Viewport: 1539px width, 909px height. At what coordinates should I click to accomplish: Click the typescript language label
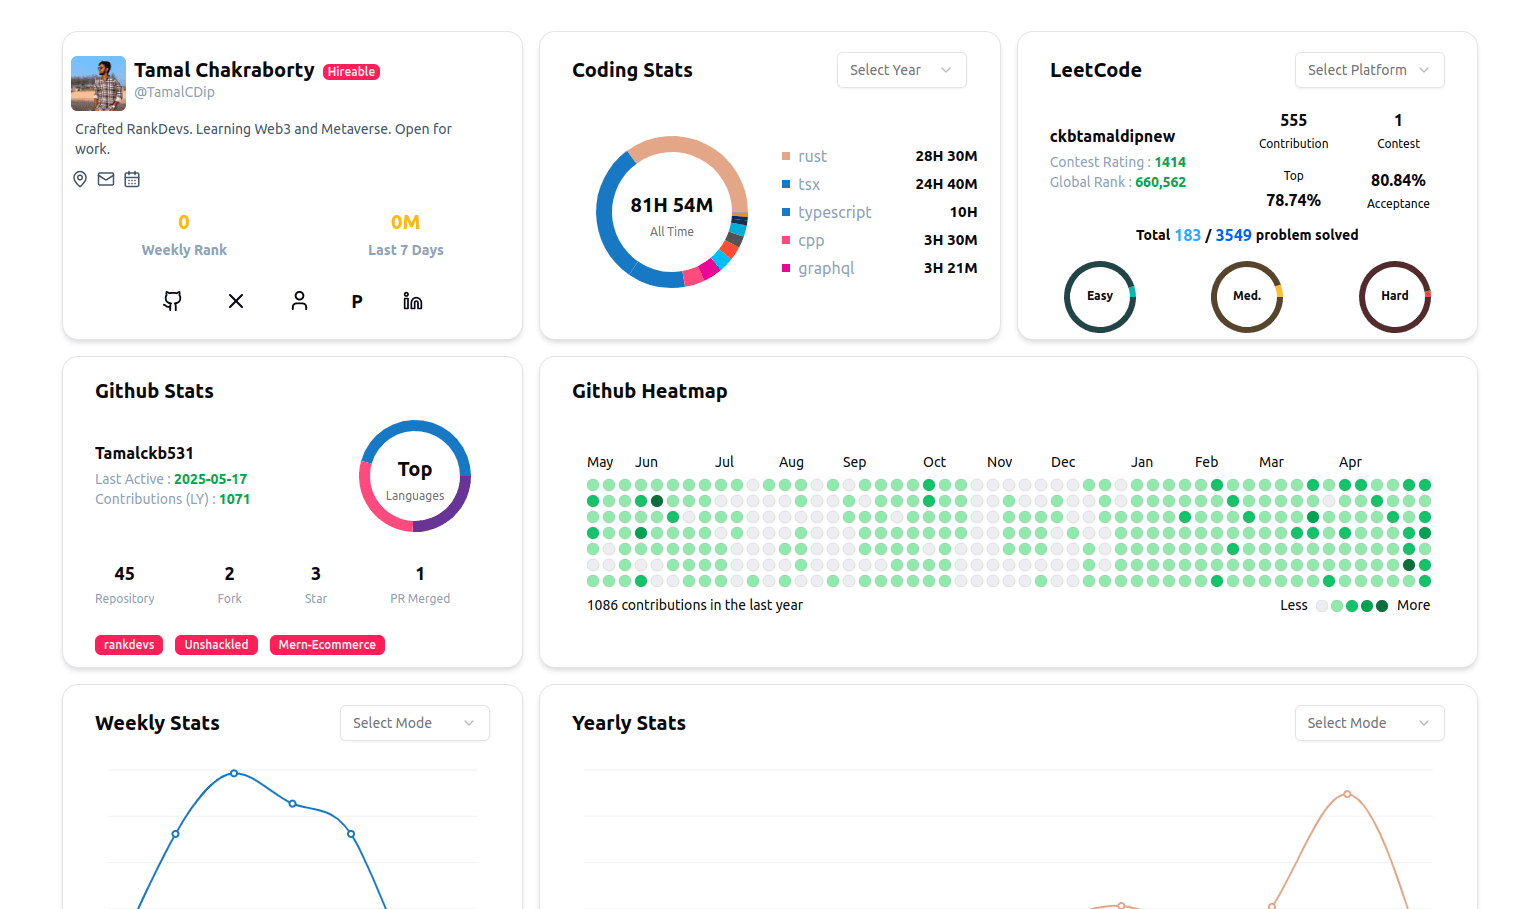pos(834,212)
